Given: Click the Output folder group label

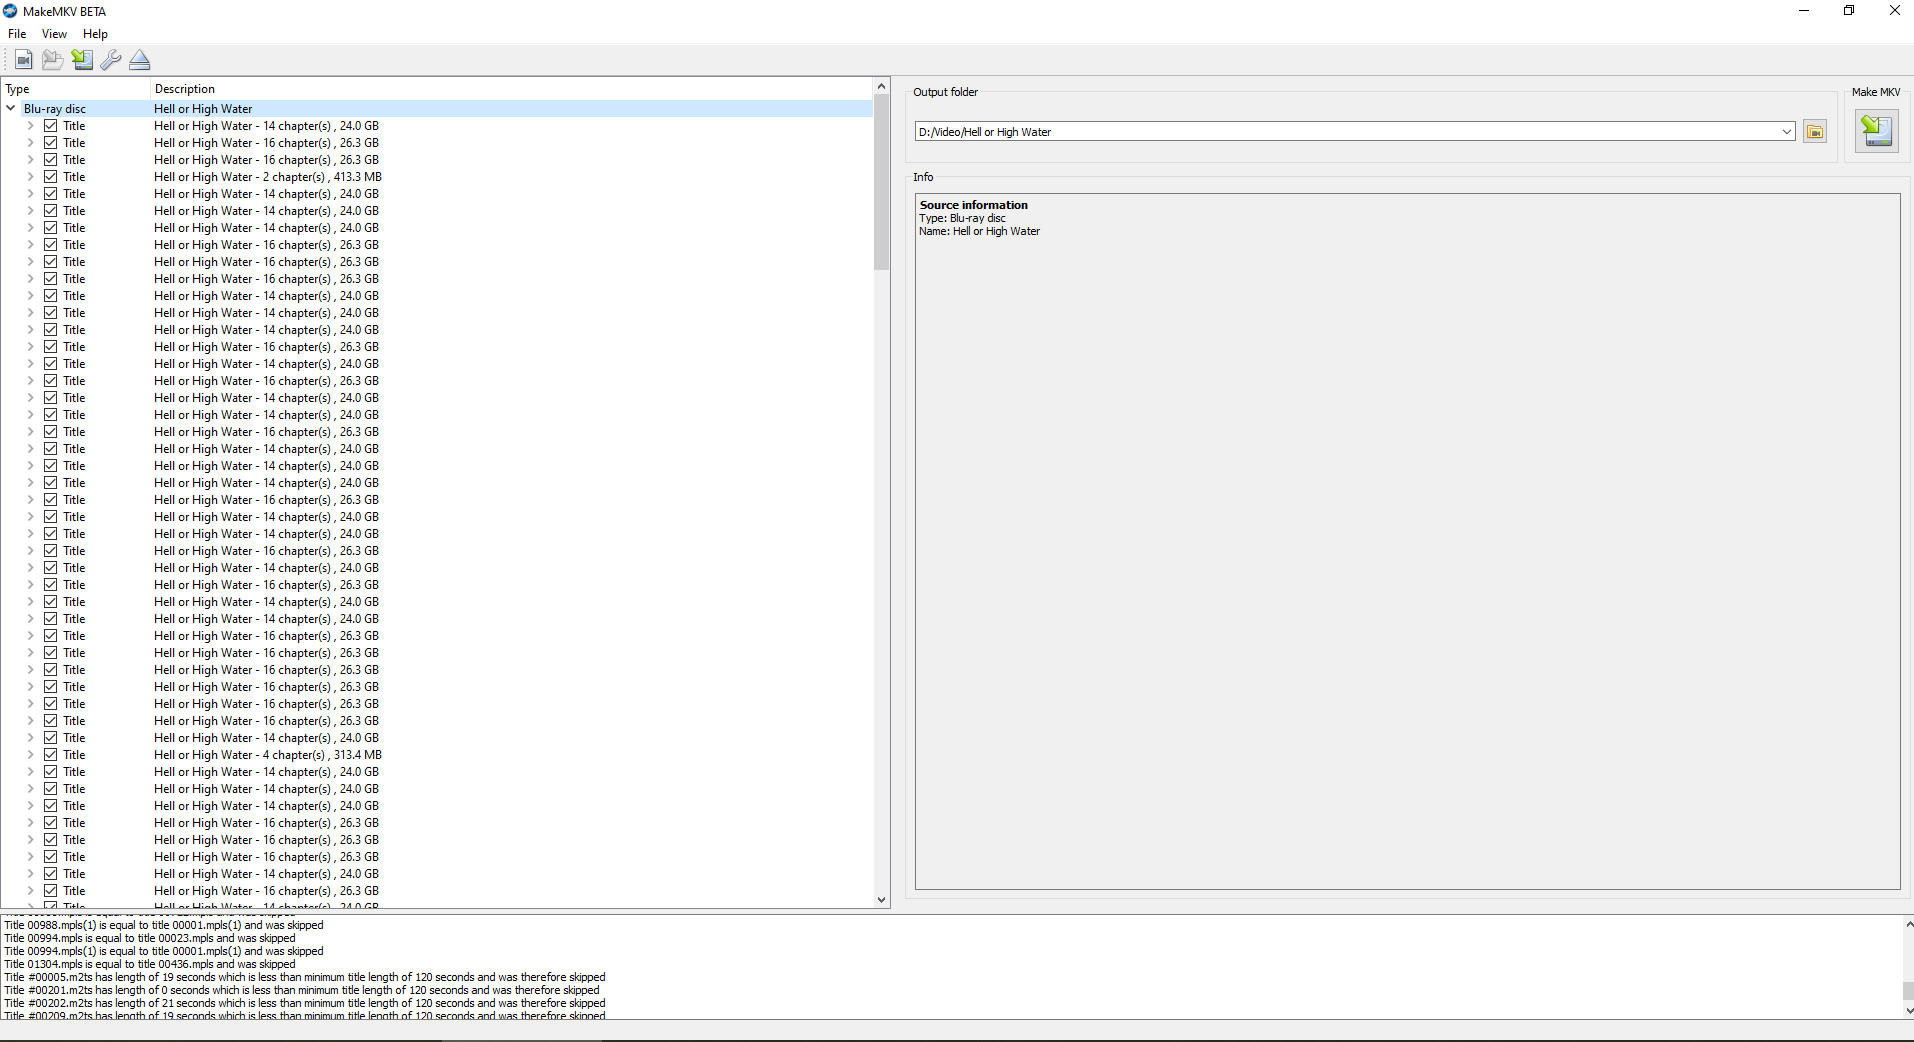Looking at the screenshot, I should [x=945, y=92].
